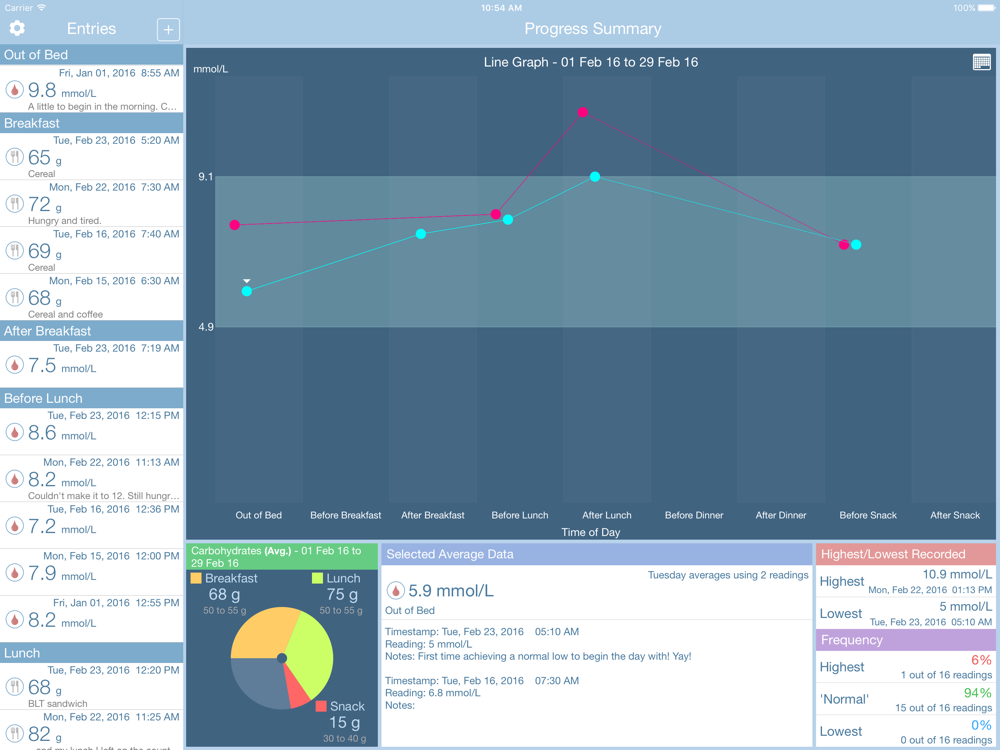Tap the 'Timestamp: Tue, Feb 23, 2016 05:10 AM' line
The height and width of the screenshot is (750, 1000).
coord(482,632)
